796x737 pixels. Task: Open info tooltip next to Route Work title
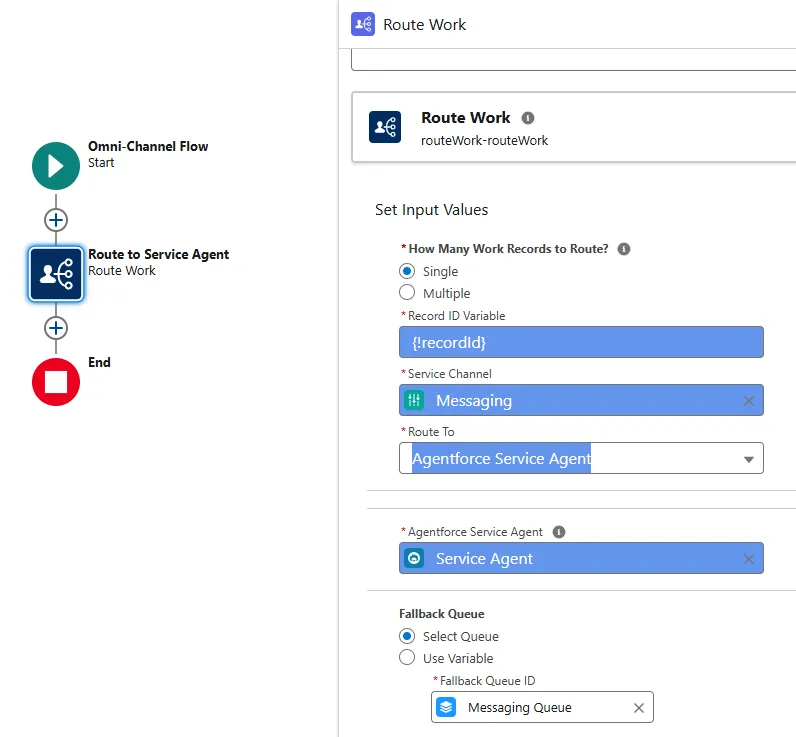tap(528, 118)
